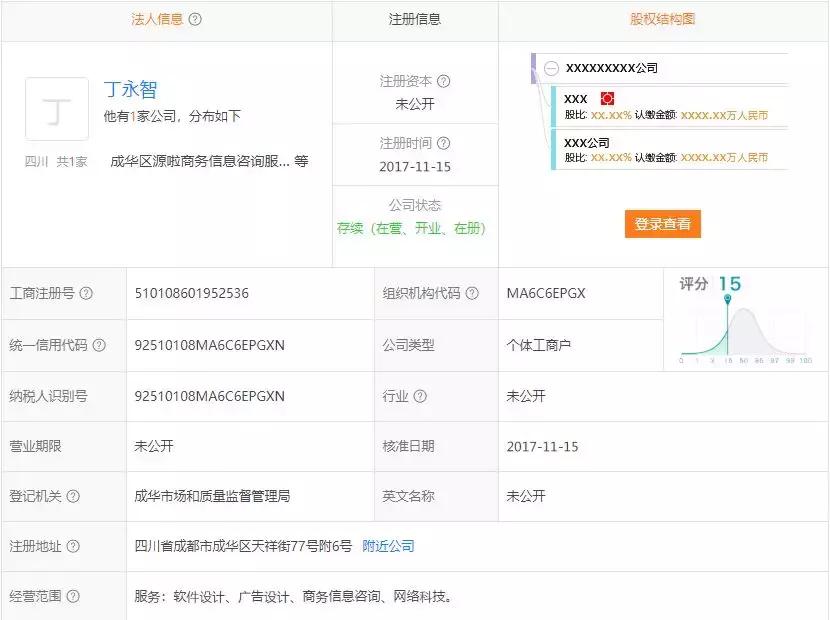
Task: Click the question mark next to 经营范围
Action: click(71, 596)
